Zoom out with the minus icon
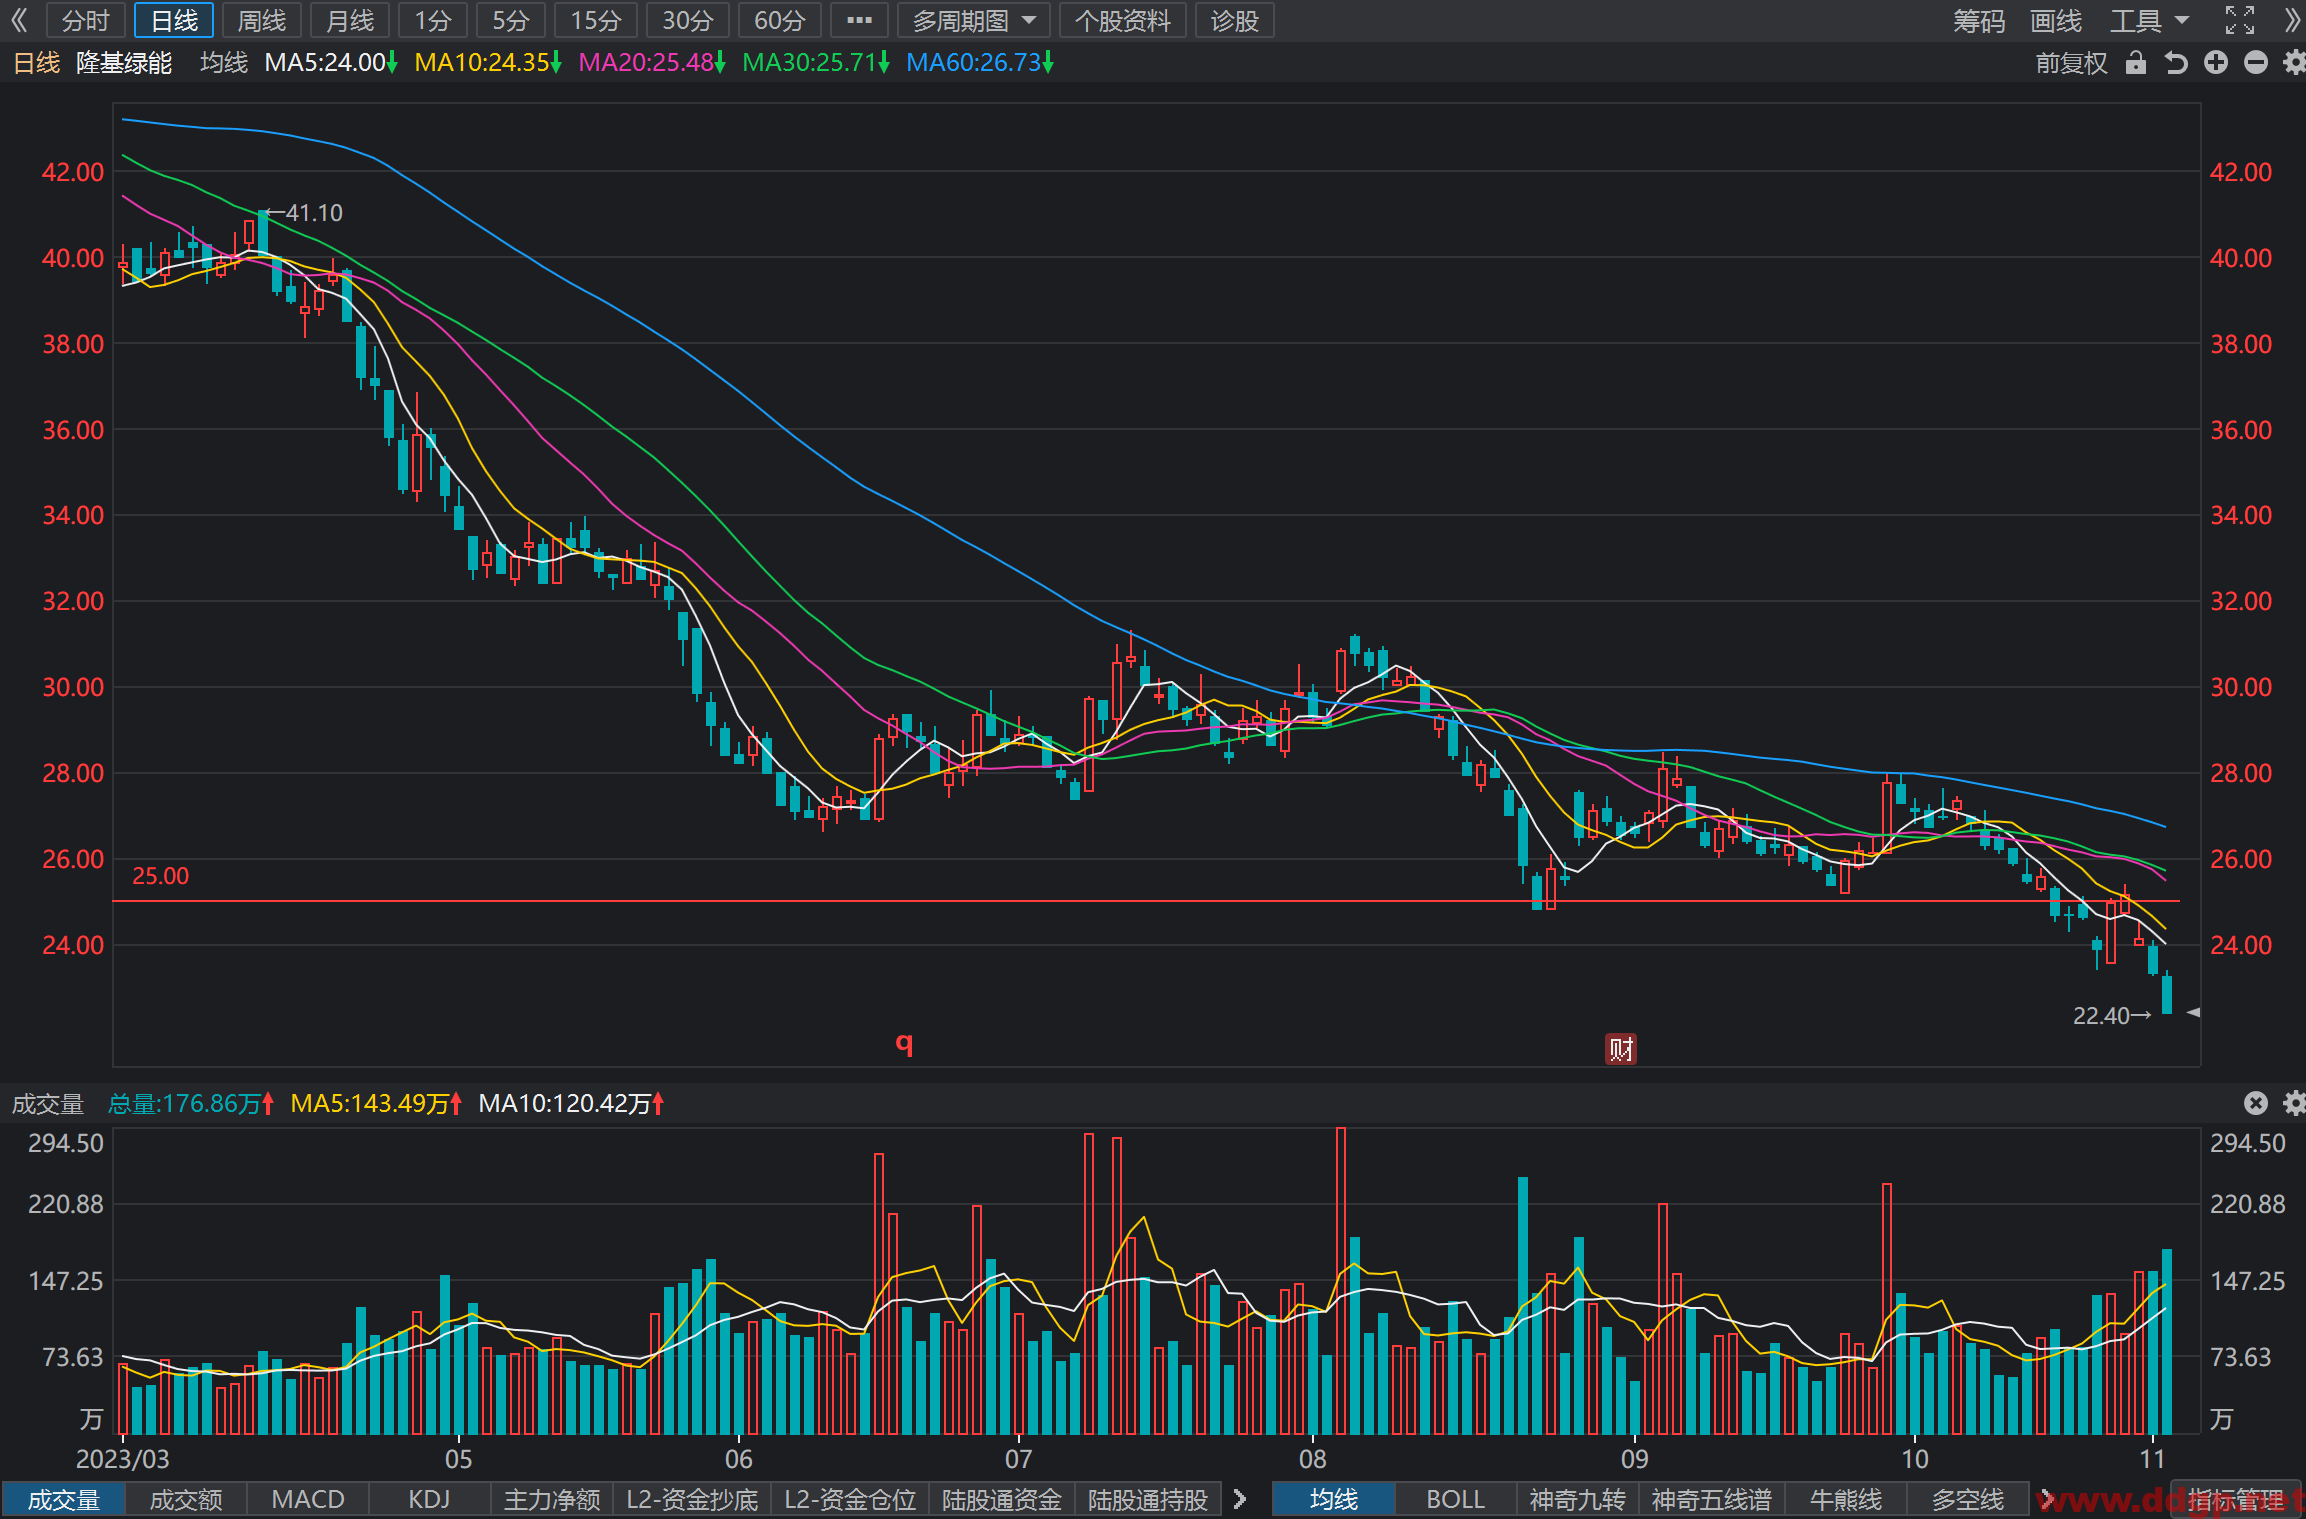This screenshot has height=1519, width=2306. point(2256,63)
